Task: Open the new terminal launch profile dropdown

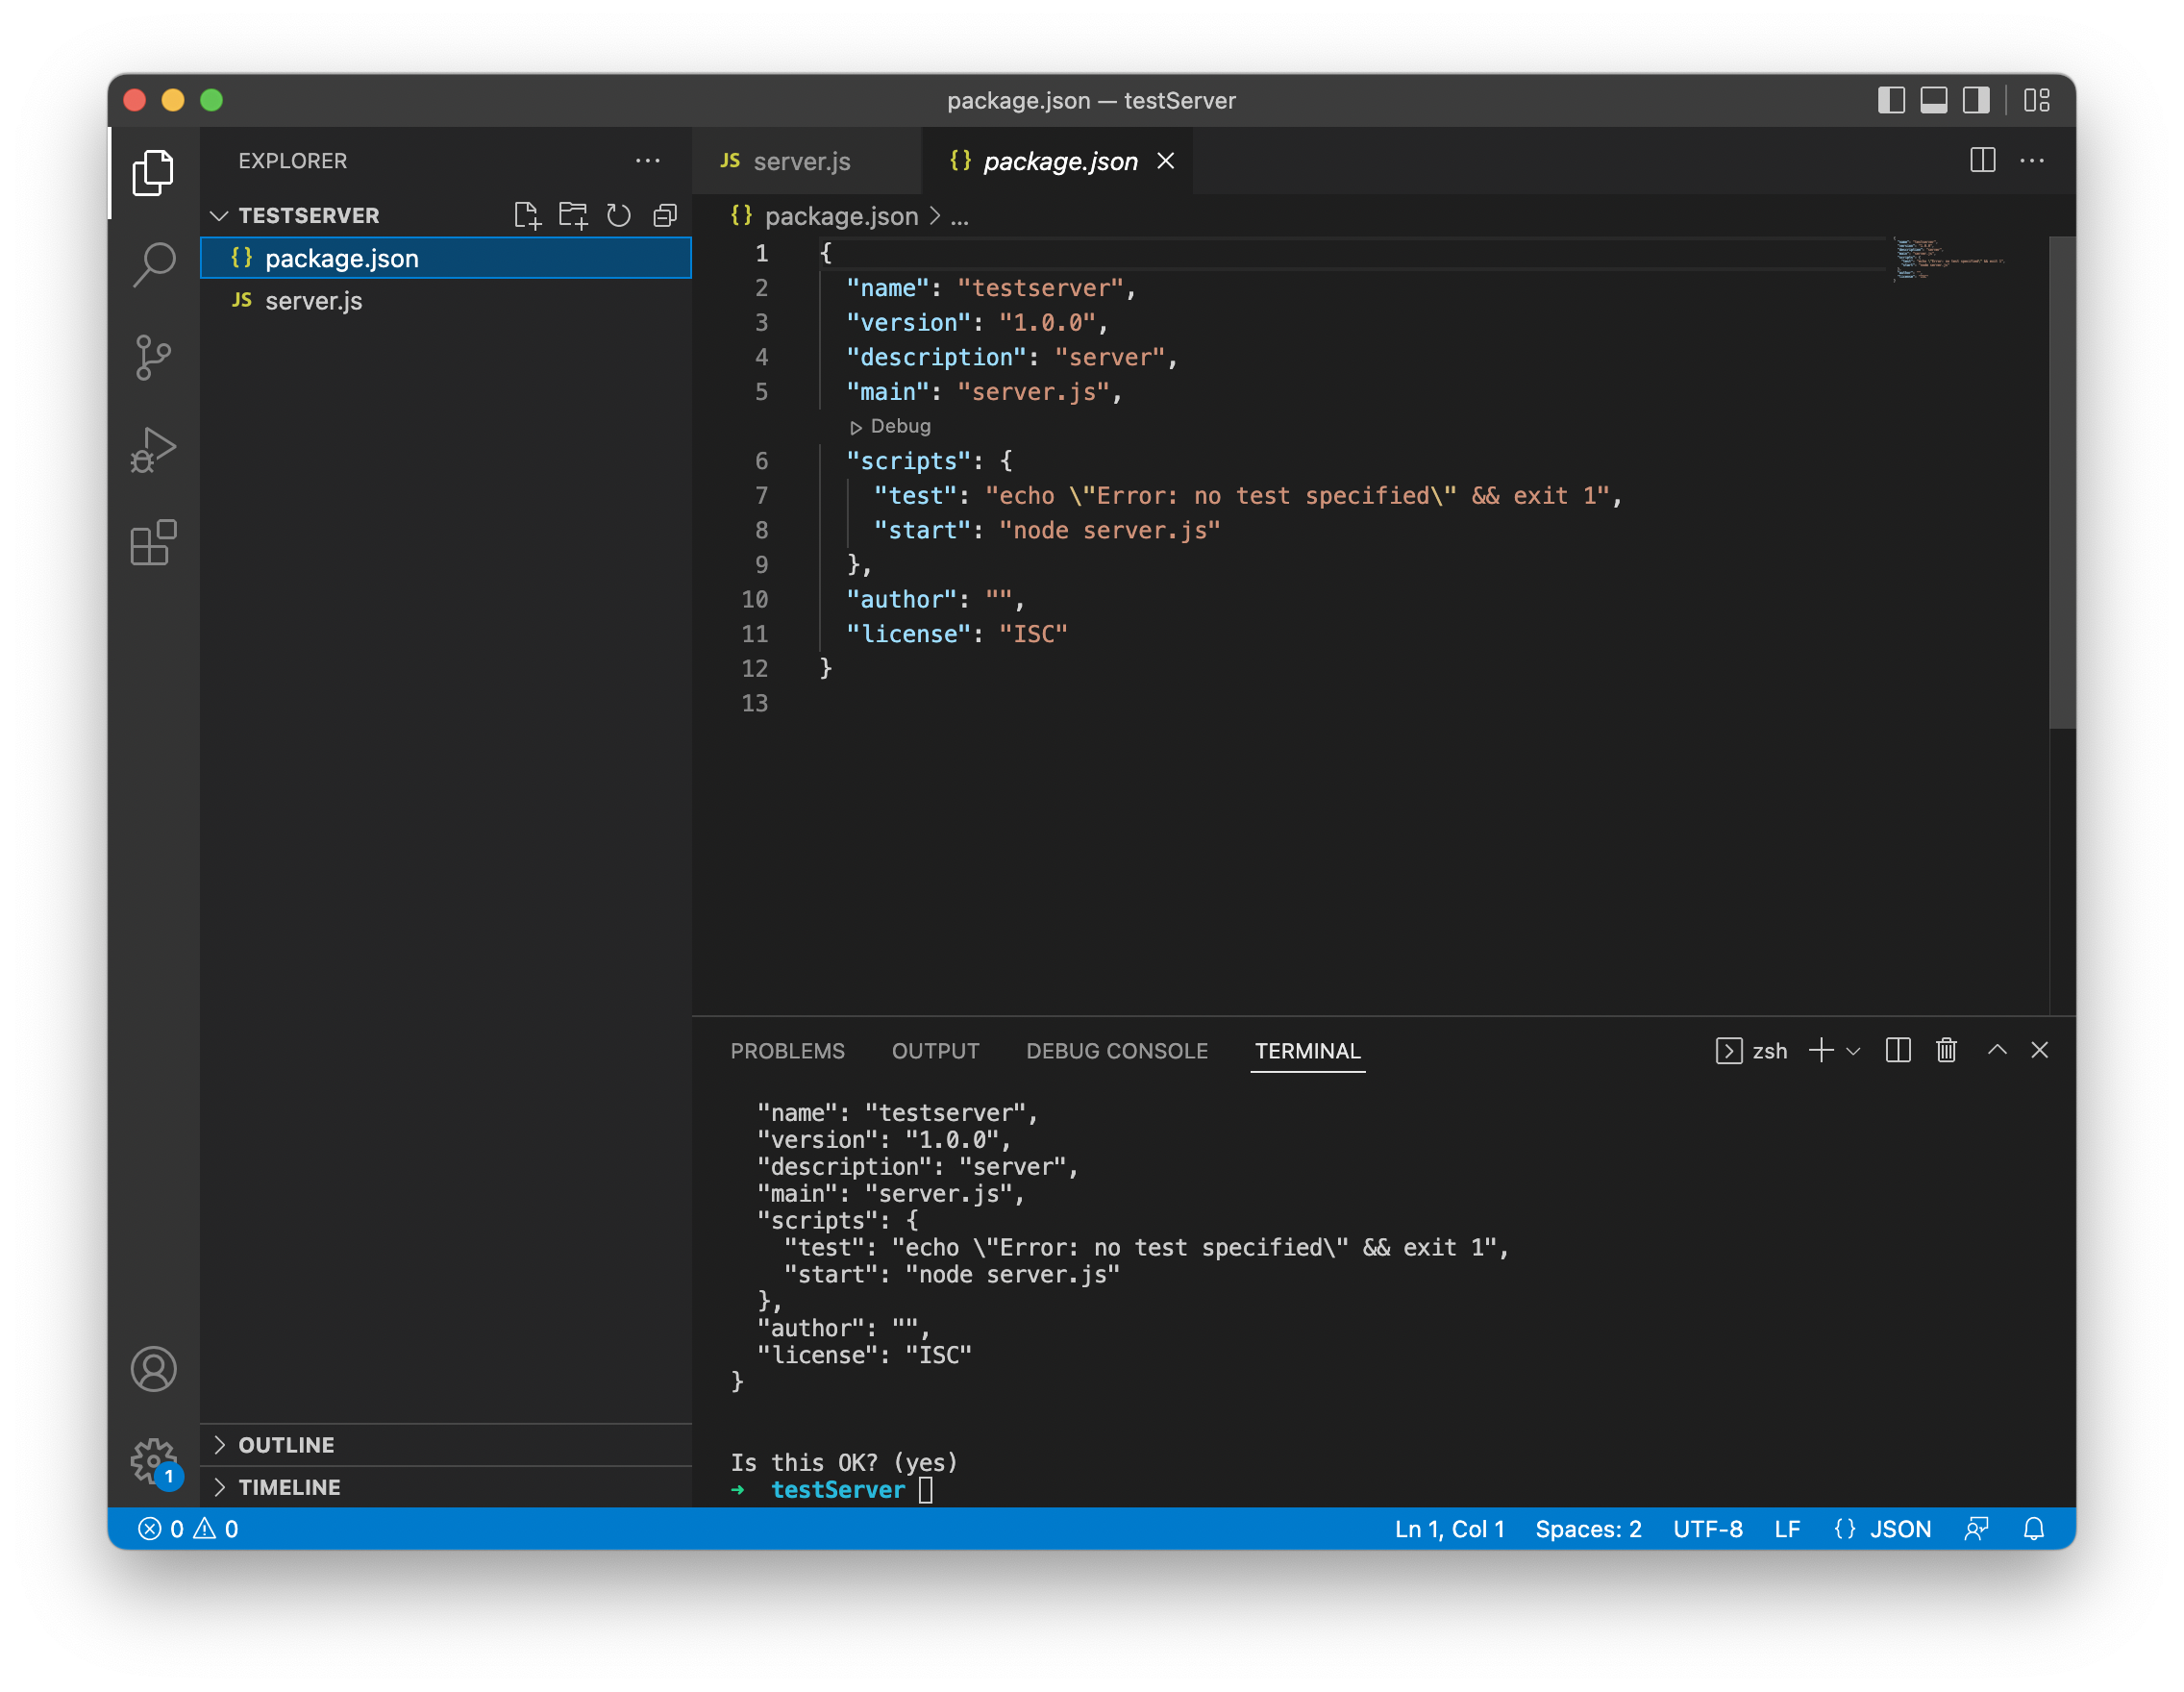Action: (x=1853, y=1050)
